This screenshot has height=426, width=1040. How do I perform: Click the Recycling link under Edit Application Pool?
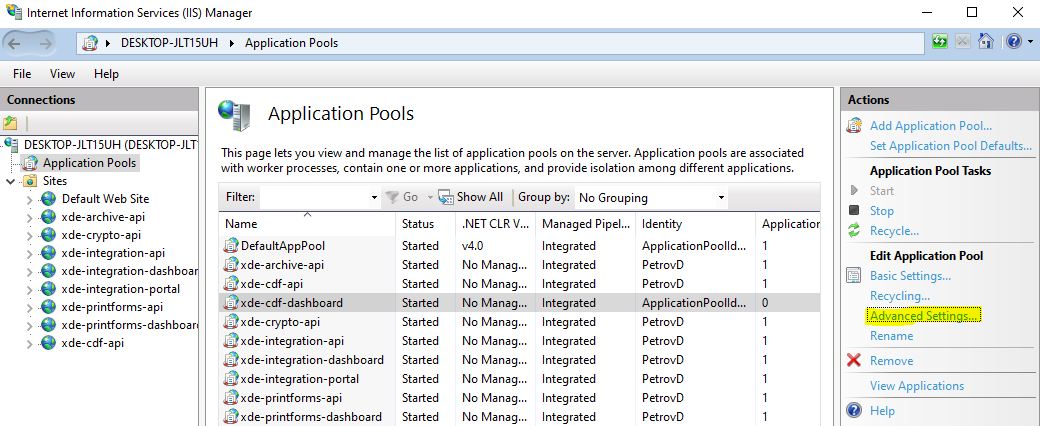tap(900, 295)
